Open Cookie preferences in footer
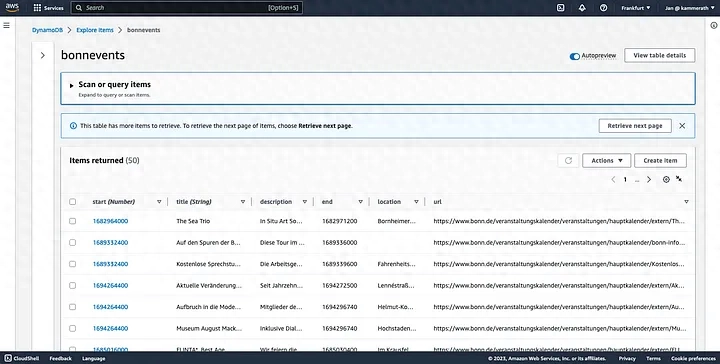The height and width of the screenshot is (364, 720). click(693, 358)
